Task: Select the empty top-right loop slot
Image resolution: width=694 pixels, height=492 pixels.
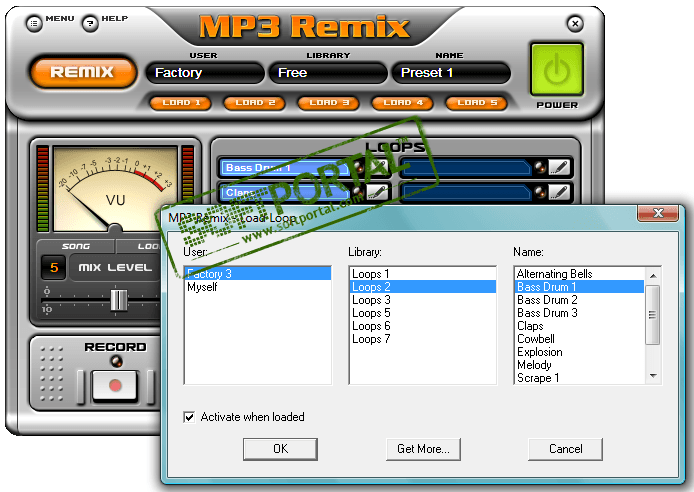Action: coord(467,168)
